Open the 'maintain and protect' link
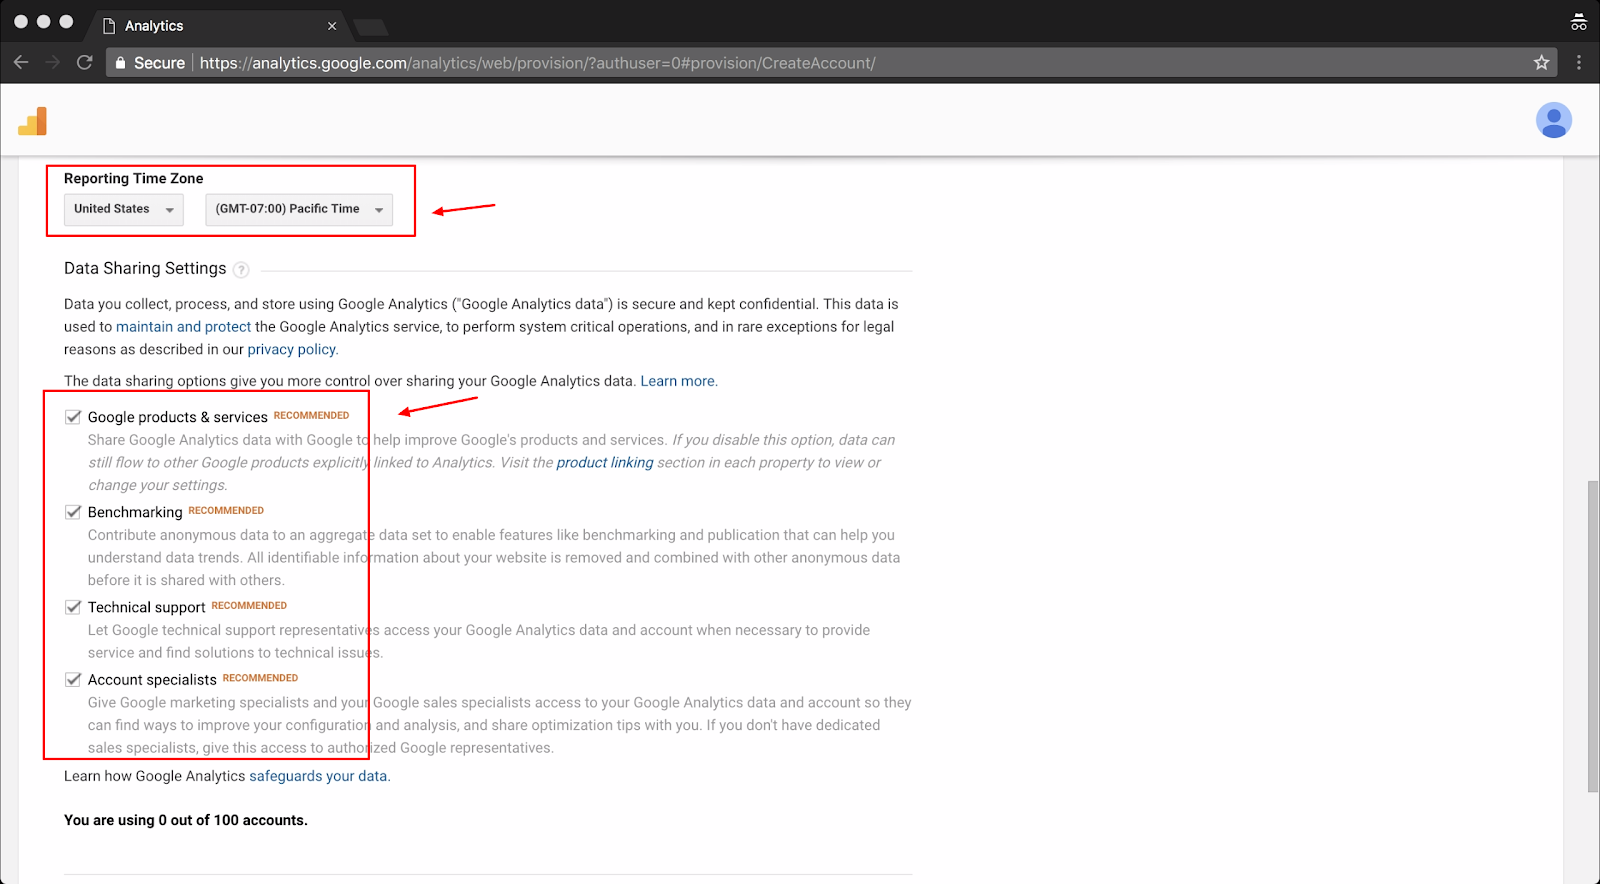The height and width of the screenshot is (884, 1600). [x=183, y=327]
